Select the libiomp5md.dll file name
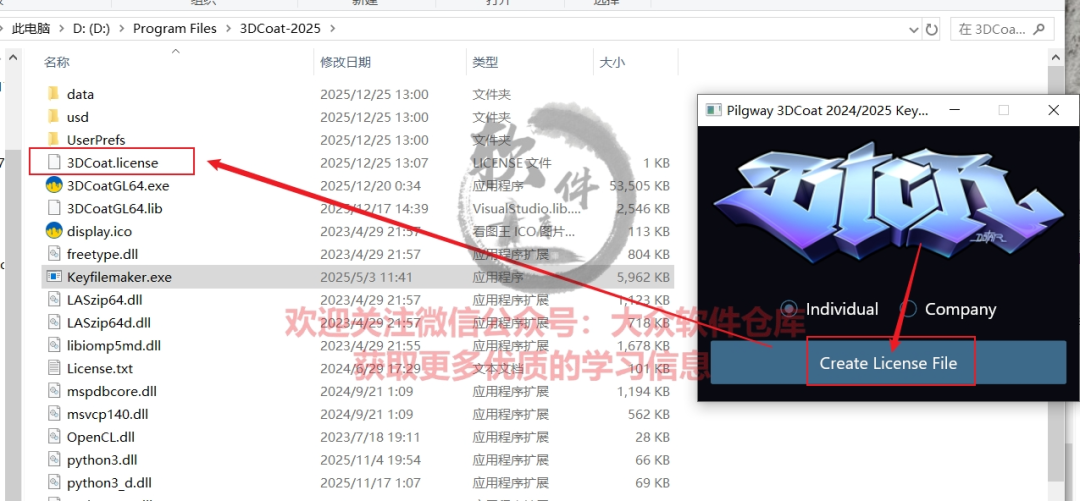The width and height of the screenshot is (1080, 501). coord(114,345)
